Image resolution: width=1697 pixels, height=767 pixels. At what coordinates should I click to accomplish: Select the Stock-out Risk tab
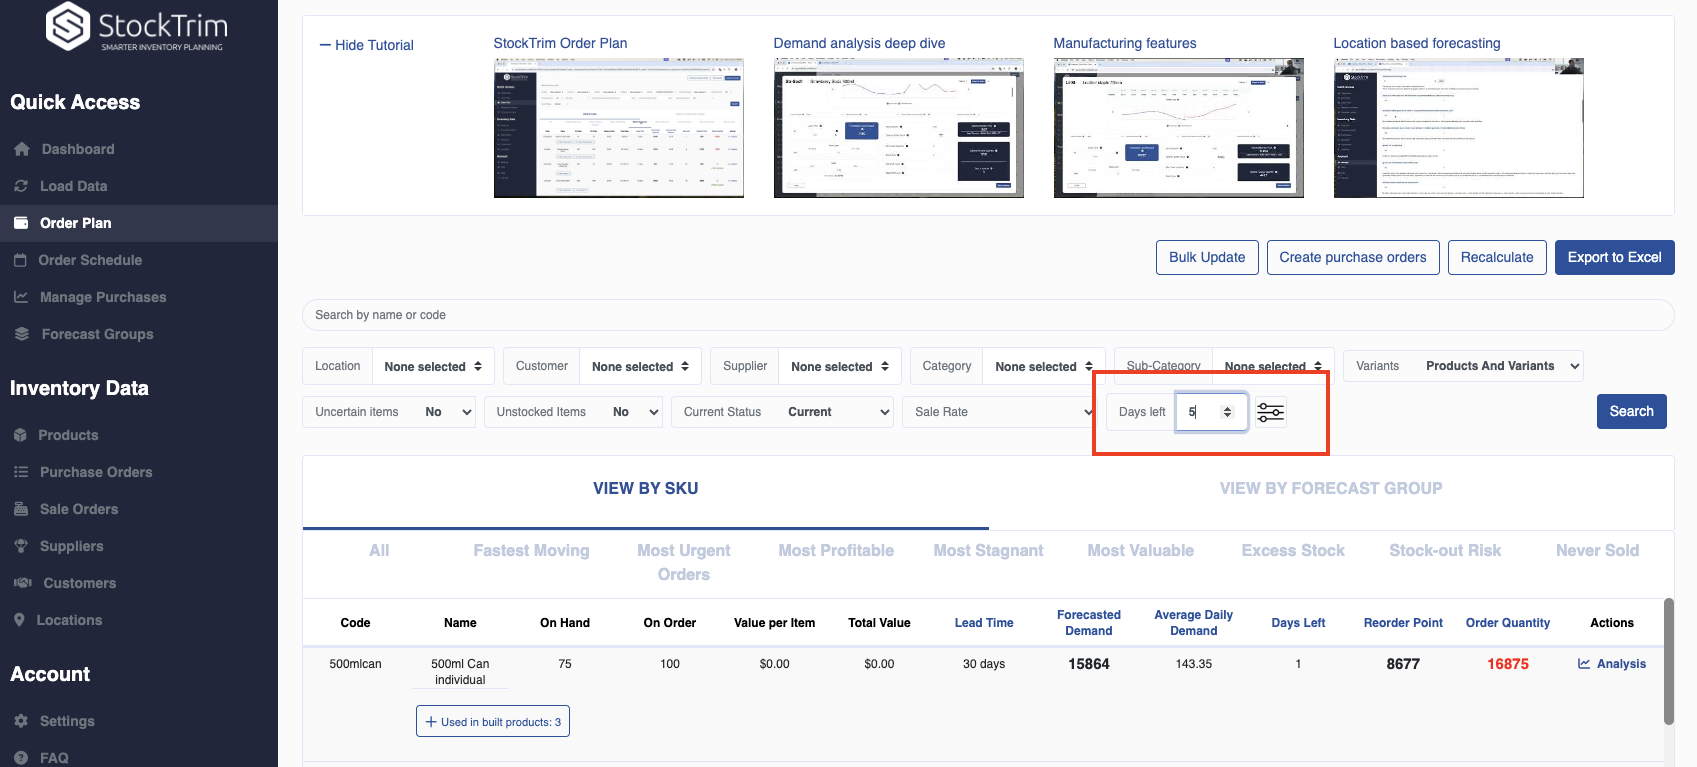tap(1445, 551)
